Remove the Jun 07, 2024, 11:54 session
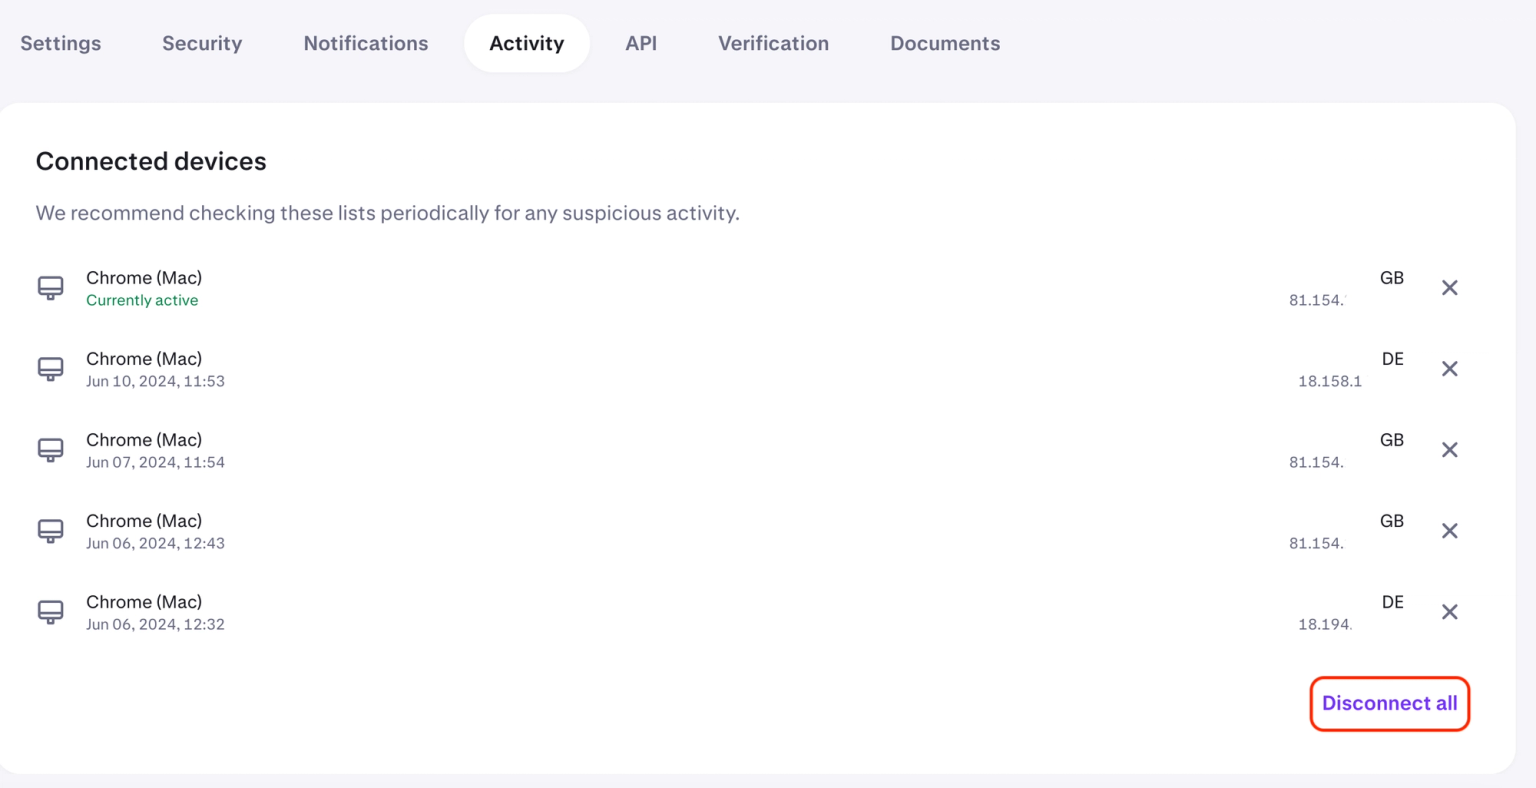Image resolution: width=1536 pixels, height=788 pixels. click(x=1449, y=450)
